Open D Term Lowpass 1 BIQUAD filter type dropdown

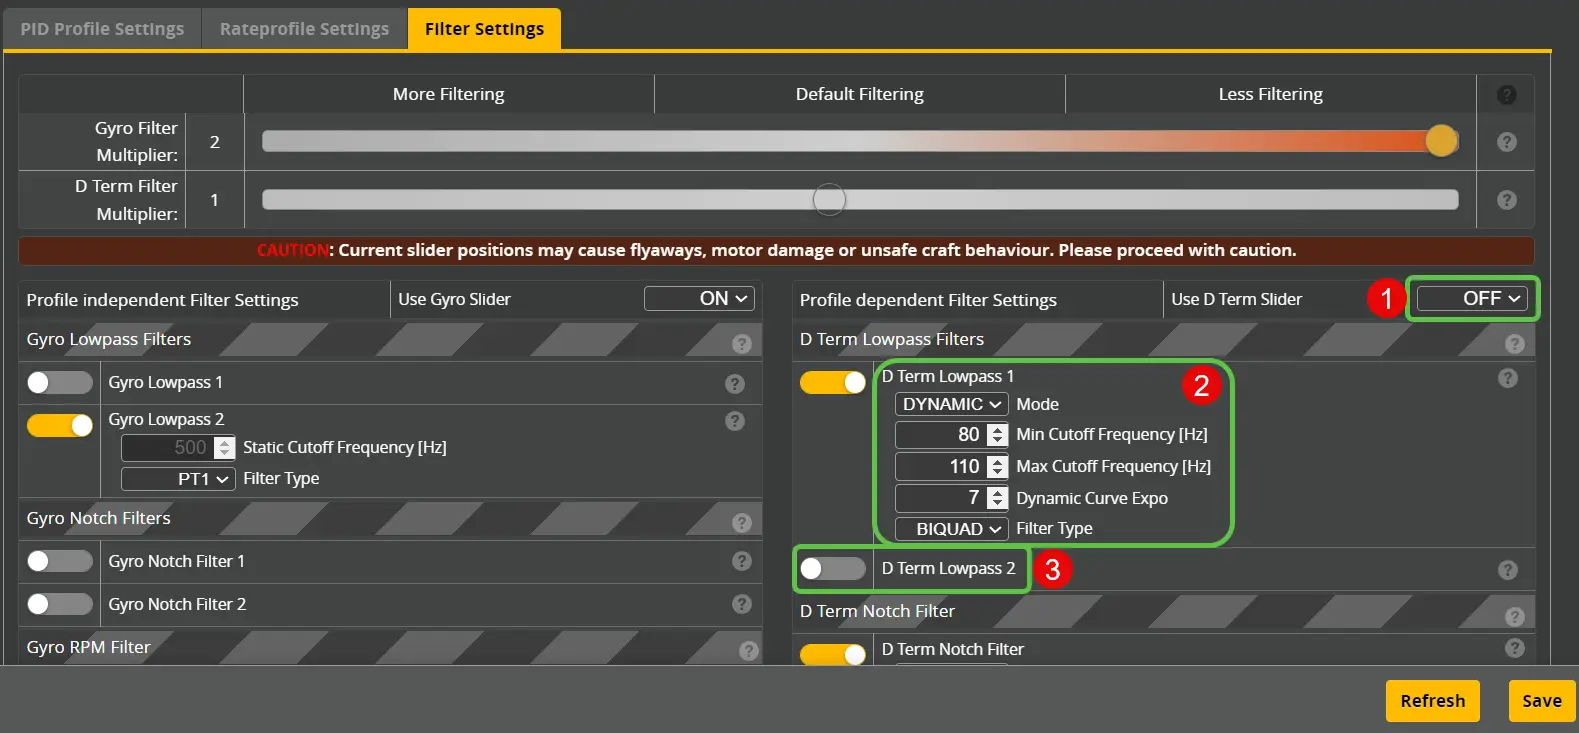(951, 529)
